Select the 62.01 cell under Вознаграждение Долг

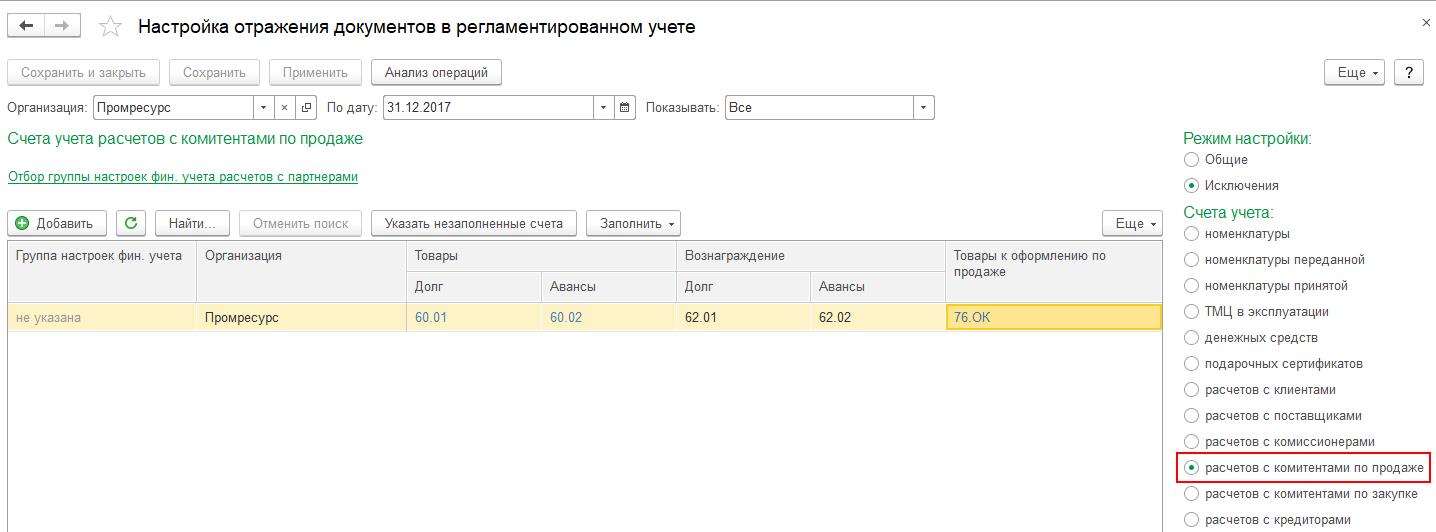[744, 317]
